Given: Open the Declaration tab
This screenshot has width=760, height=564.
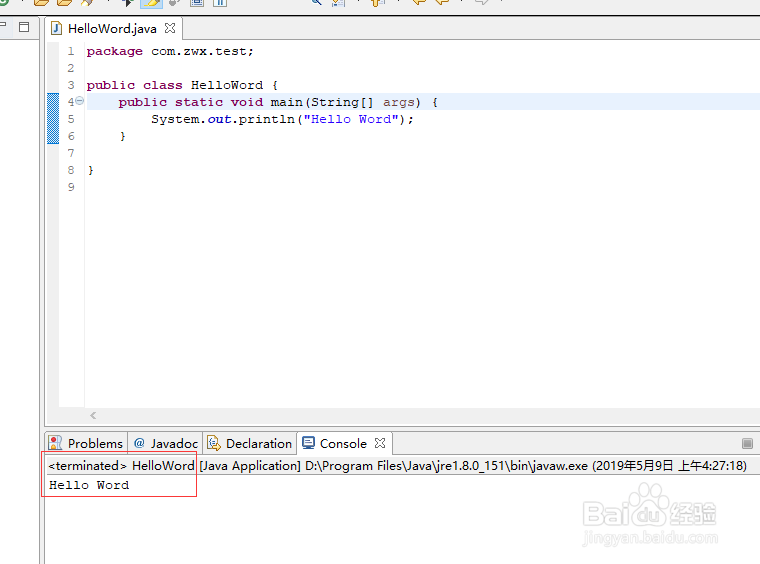Looking at the screenshot, I should (x=250, y=443).
